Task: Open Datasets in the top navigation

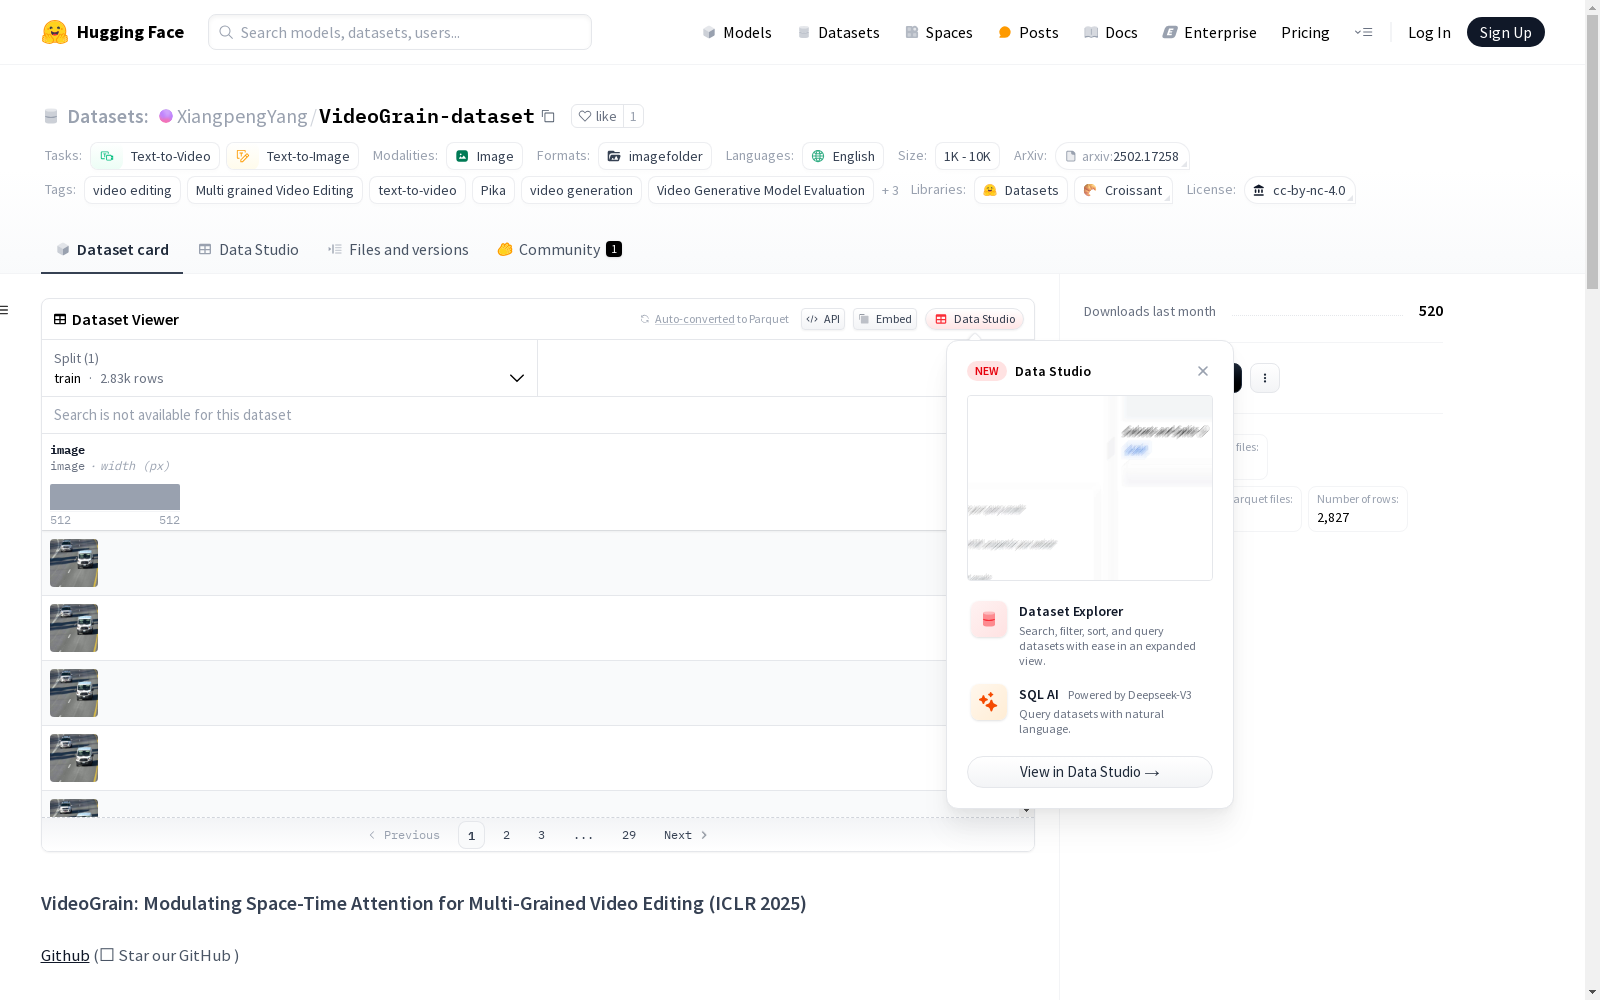Action: click(838, 32)
